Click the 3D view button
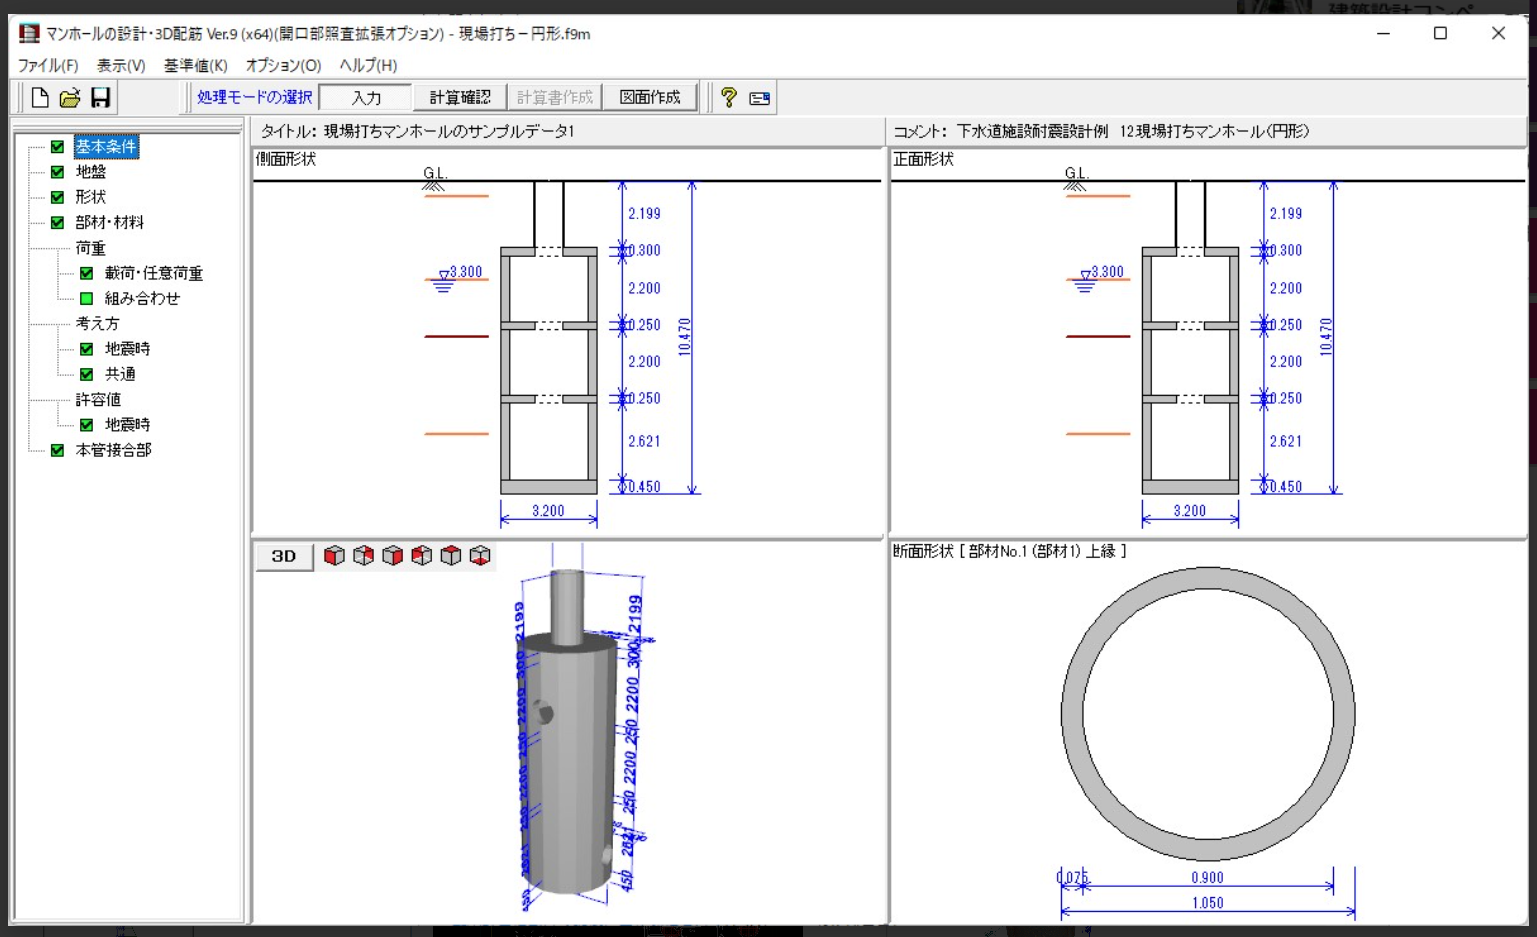The width and height of the screenshot is (1537, 937). coord(284,556)
